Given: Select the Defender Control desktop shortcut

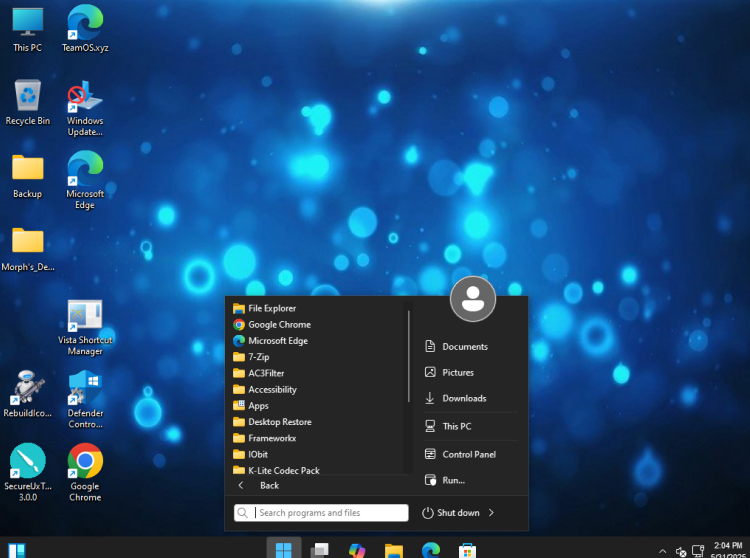Looking at the screenshot, I should tap(85, 399).
